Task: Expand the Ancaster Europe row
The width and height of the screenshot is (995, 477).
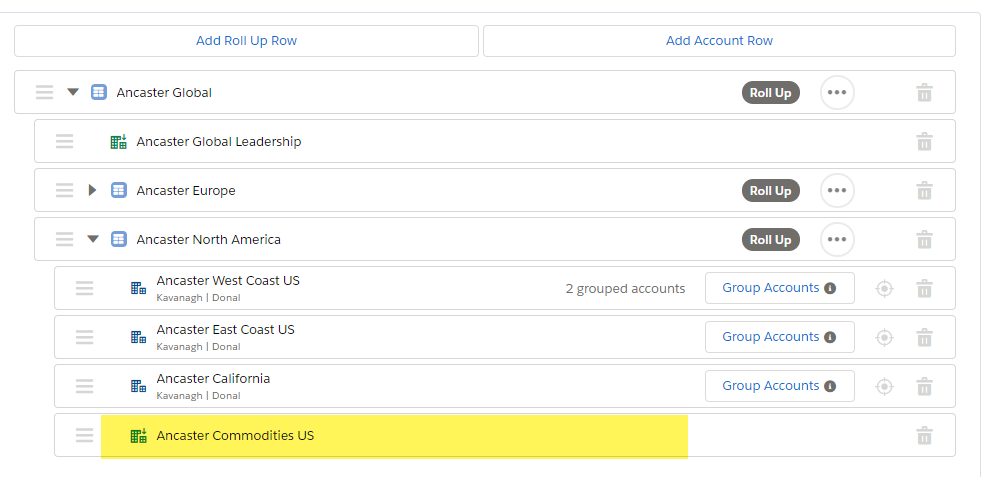Action: point(93,190)
